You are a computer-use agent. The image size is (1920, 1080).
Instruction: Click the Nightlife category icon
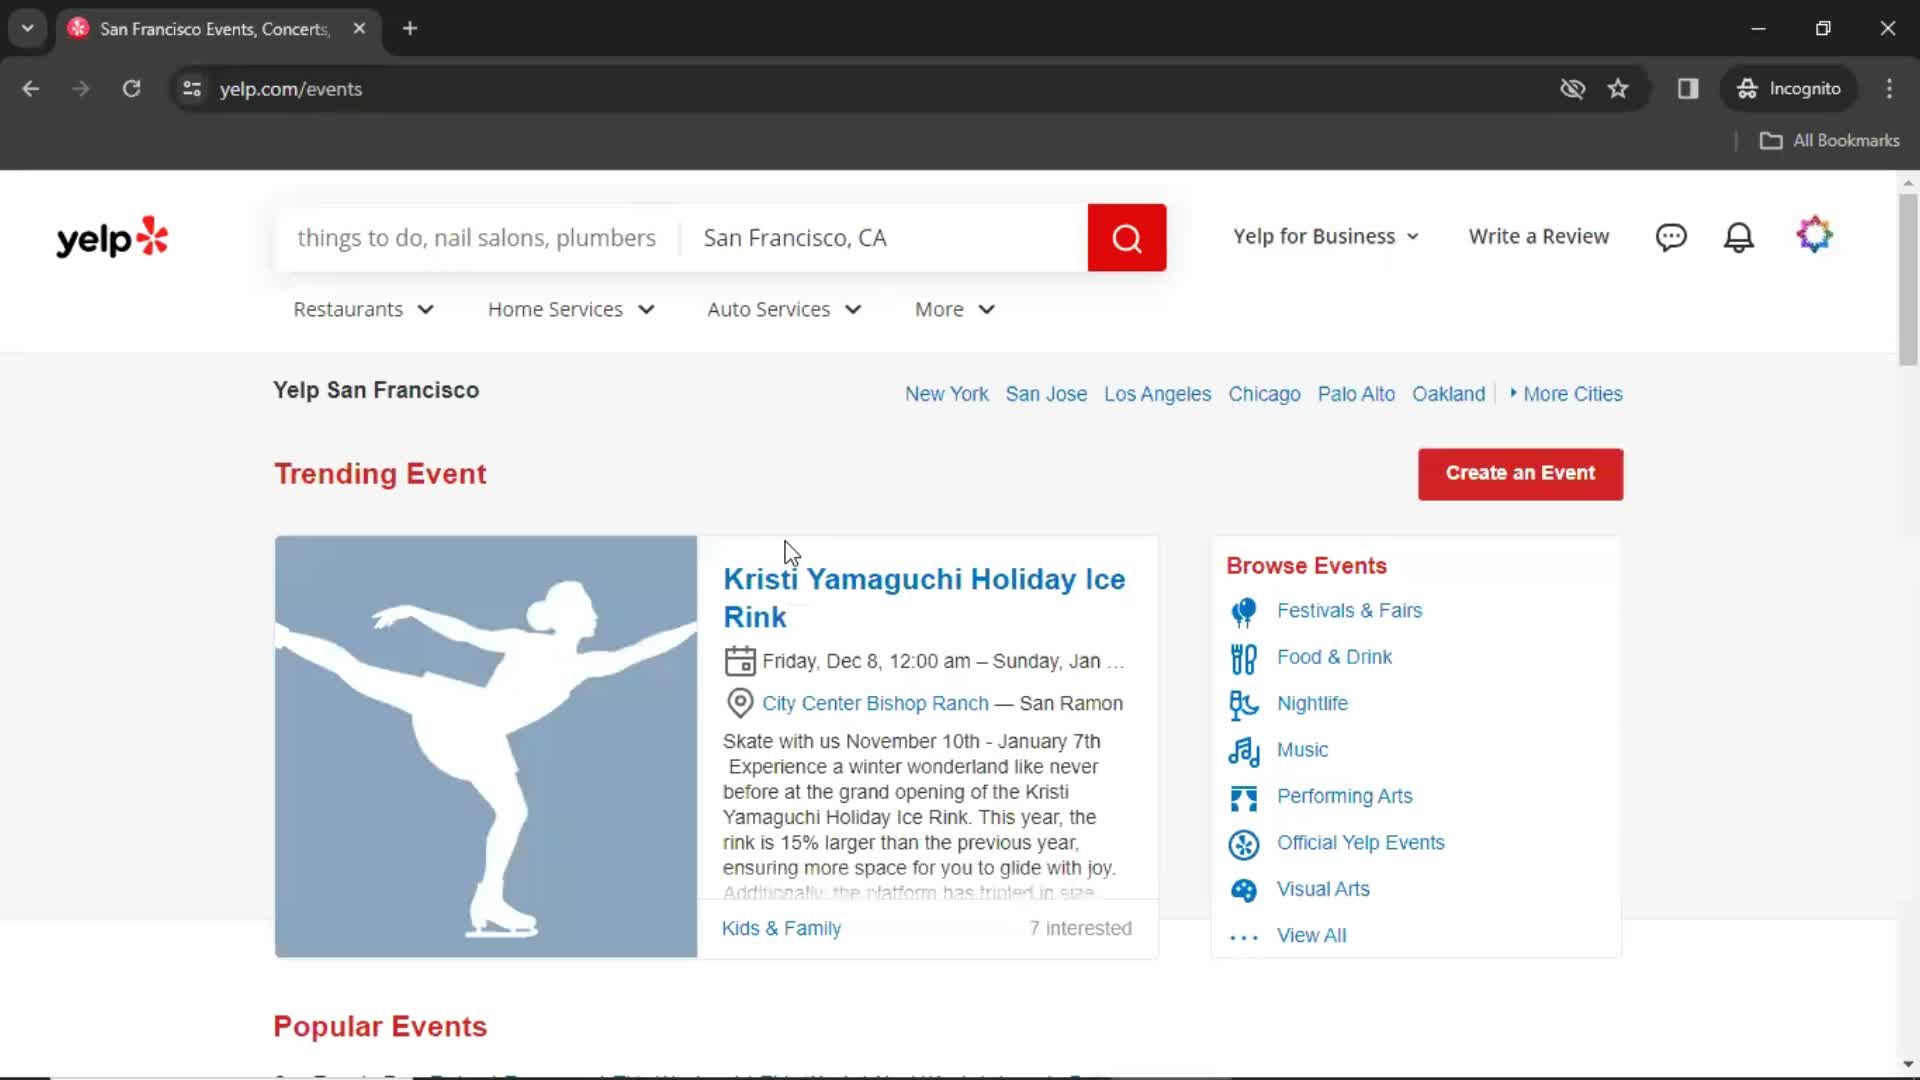pyautogui.click(x=1245, y=703)
